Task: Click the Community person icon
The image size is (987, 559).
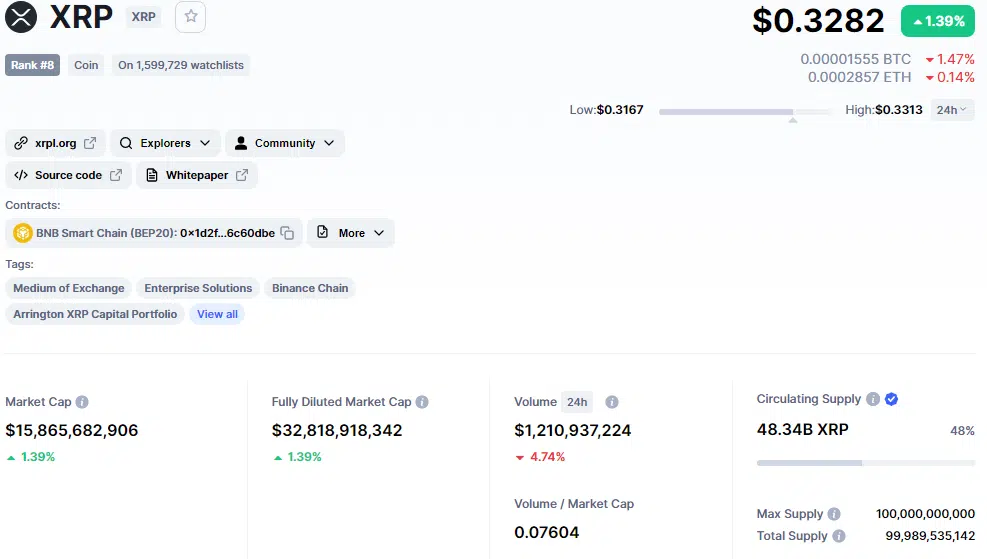Action: point(240,143)
